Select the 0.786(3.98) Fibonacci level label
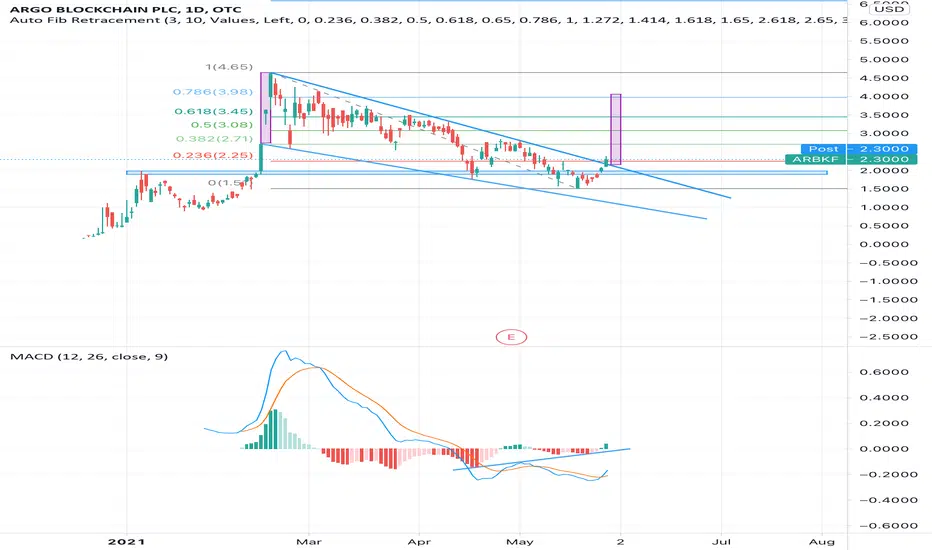This screenshot has height=550, width=932. click(213, 92)
